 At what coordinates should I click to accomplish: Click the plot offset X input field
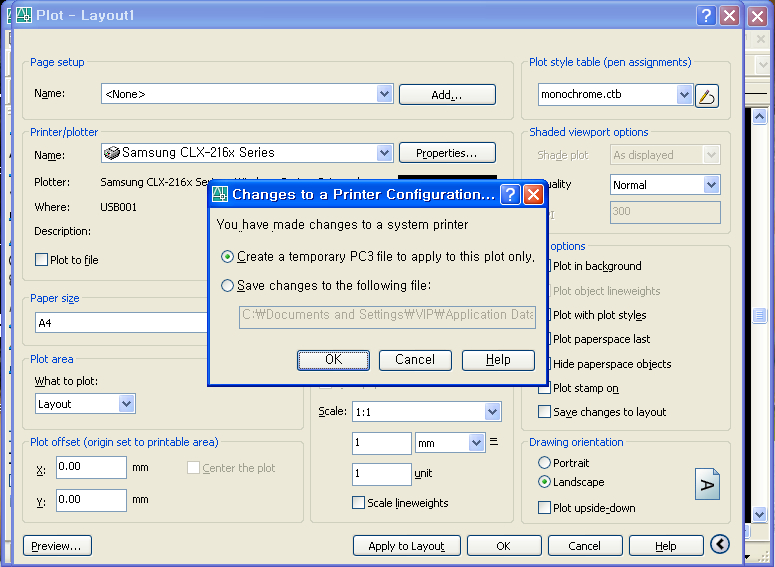tap(91, 467)
